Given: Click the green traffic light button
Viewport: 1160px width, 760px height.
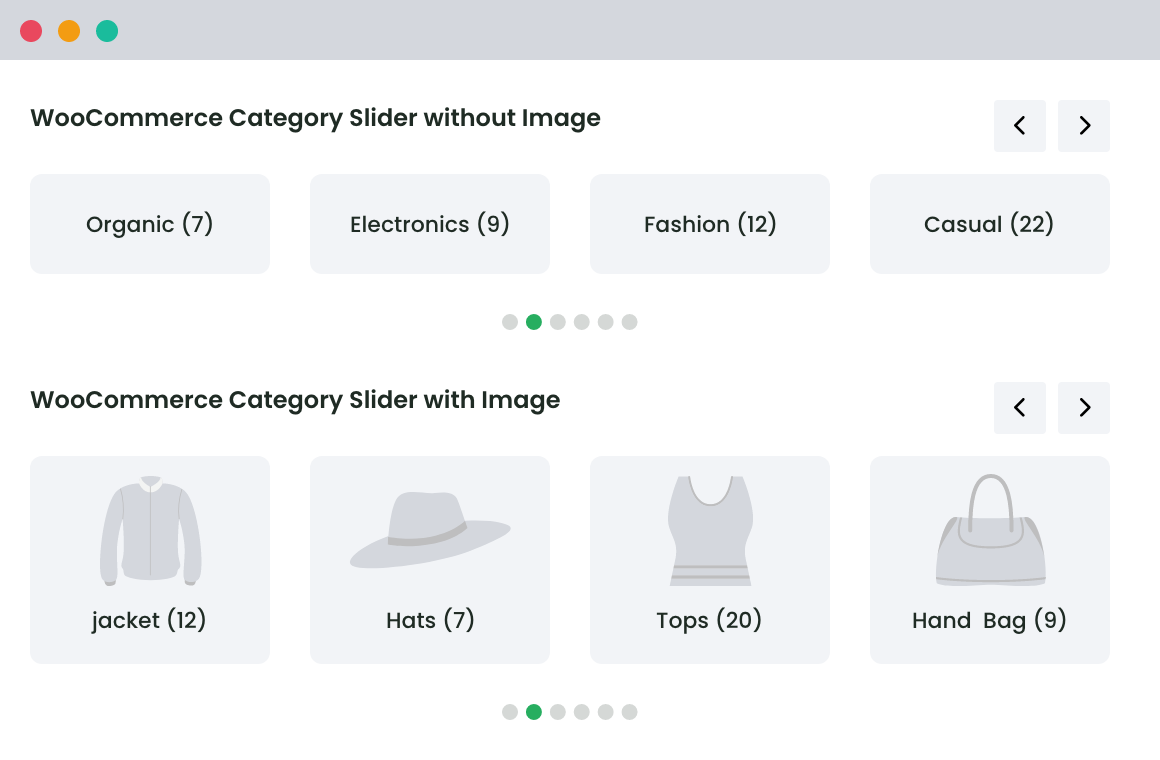Looking at the screenshot, I should tap(105, 31).
